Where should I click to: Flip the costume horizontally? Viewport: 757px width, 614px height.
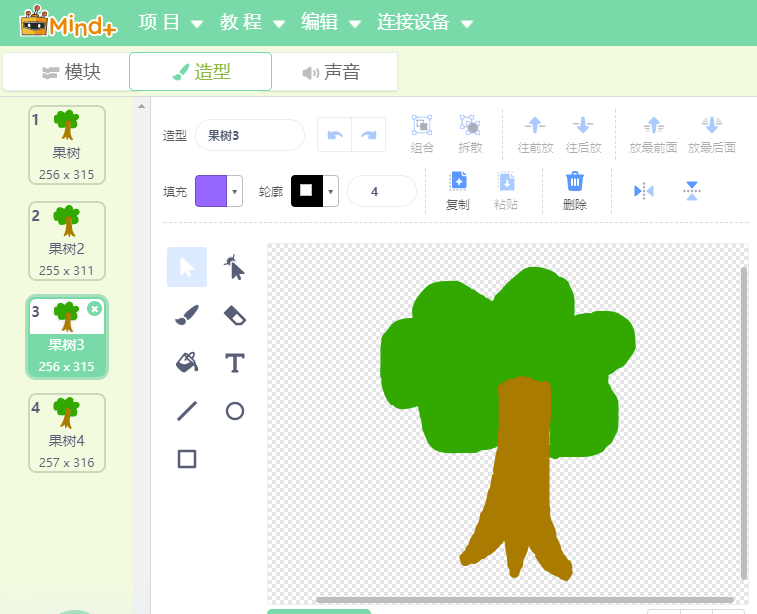point(644,191)
